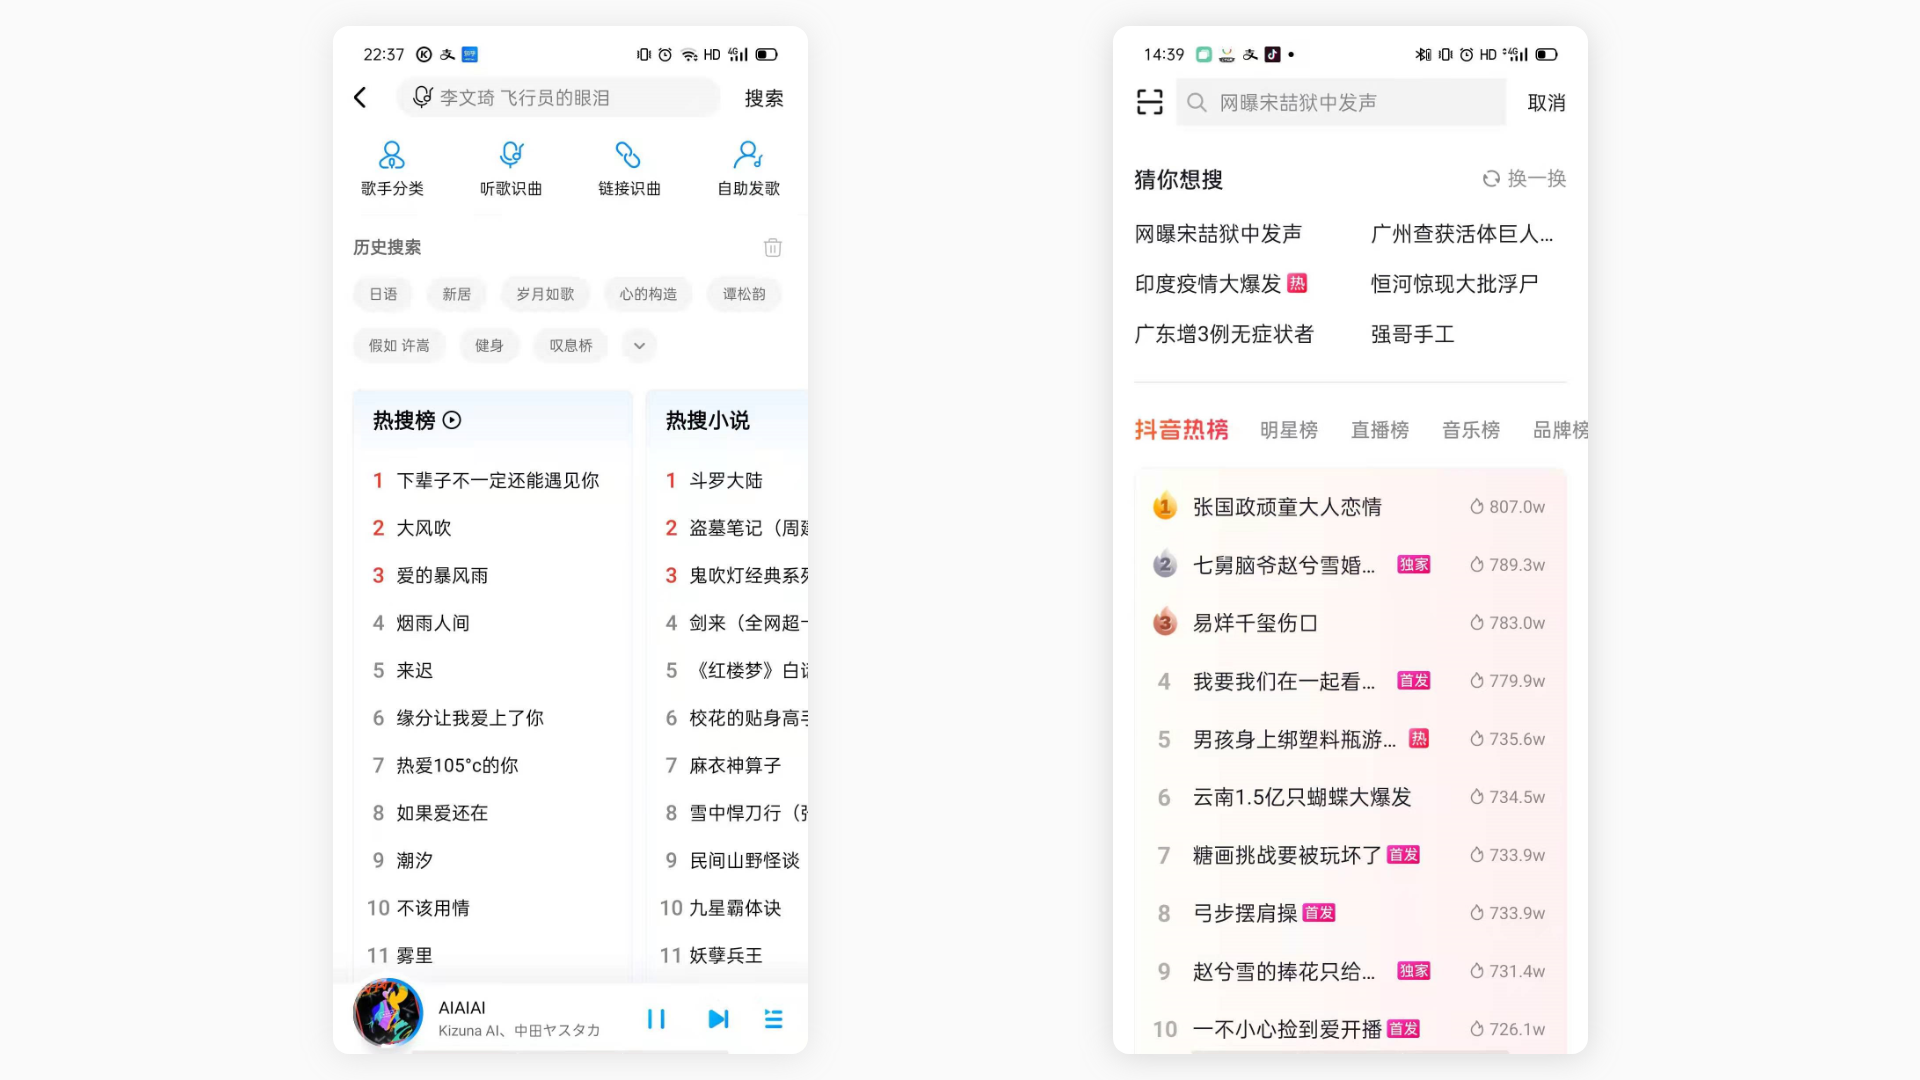Clear search history with trash icon
Image resolution: width=1920 pixels, height=1080 pixels.
(773, 247)
